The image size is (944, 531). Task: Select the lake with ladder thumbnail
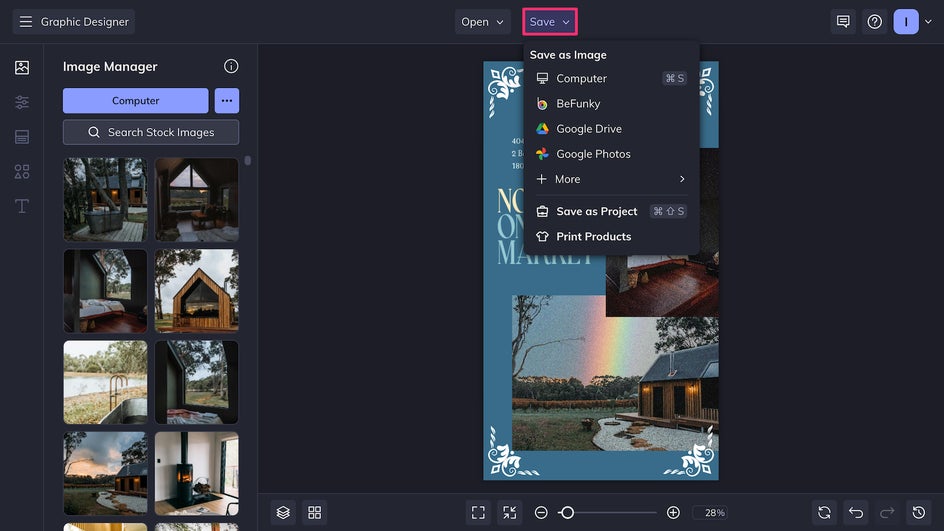point(105,382)
